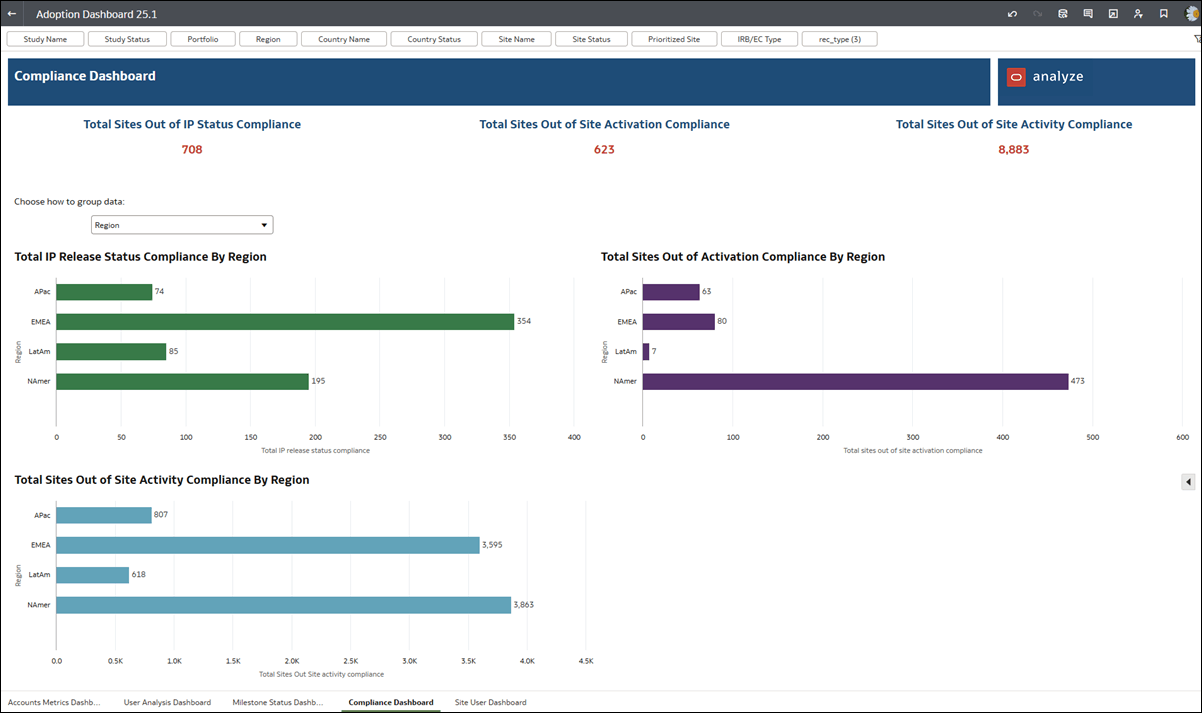Click the profile avatar at top right

pos(1190,13)
